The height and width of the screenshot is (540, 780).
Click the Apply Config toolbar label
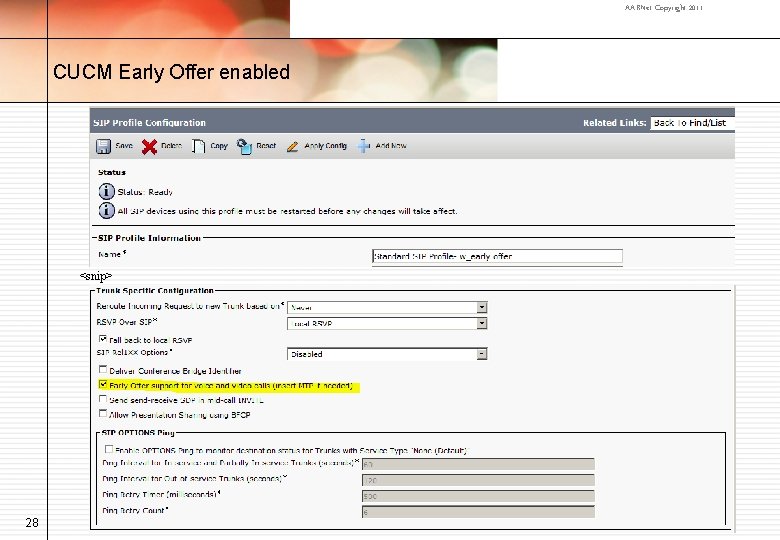(325, 146)
